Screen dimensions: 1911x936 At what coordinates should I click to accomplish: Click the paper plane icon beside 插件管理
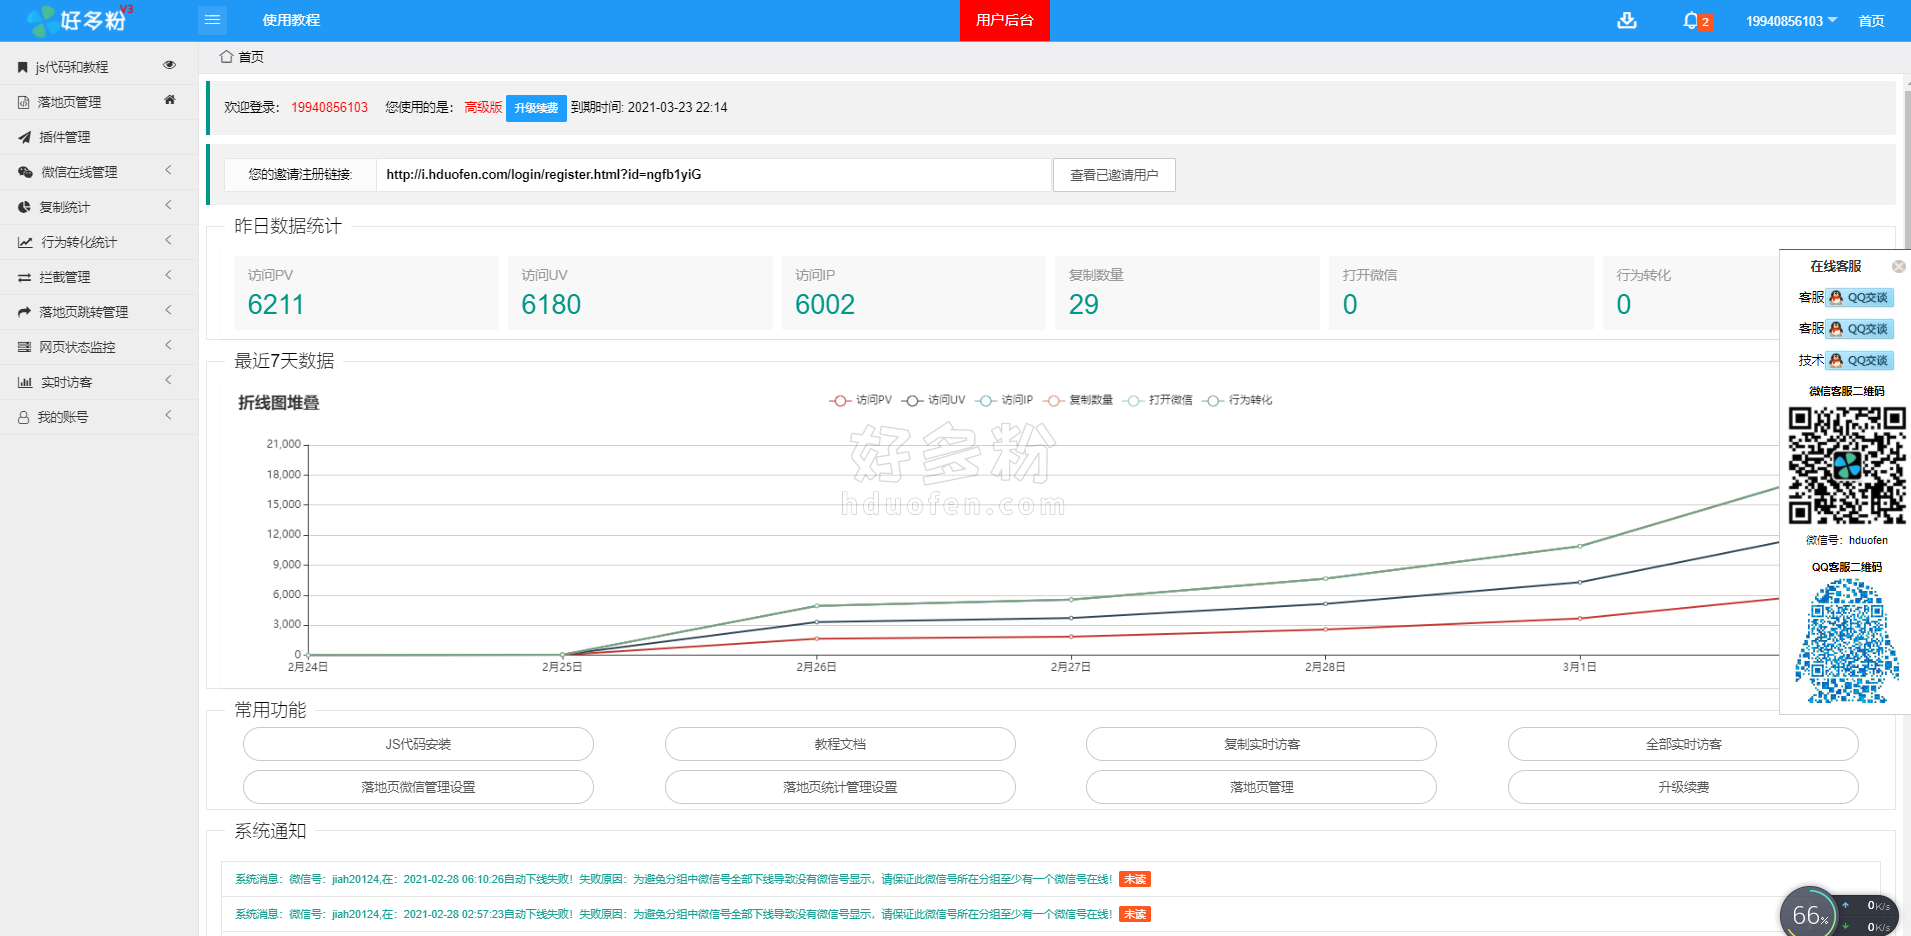point(24,137)
